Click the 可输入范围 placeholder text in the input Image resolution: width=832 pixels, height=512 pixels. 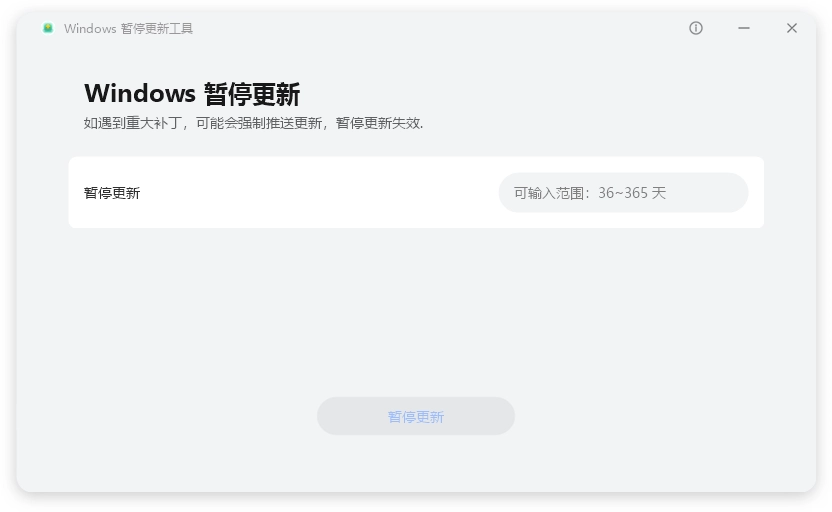(551, 193)
